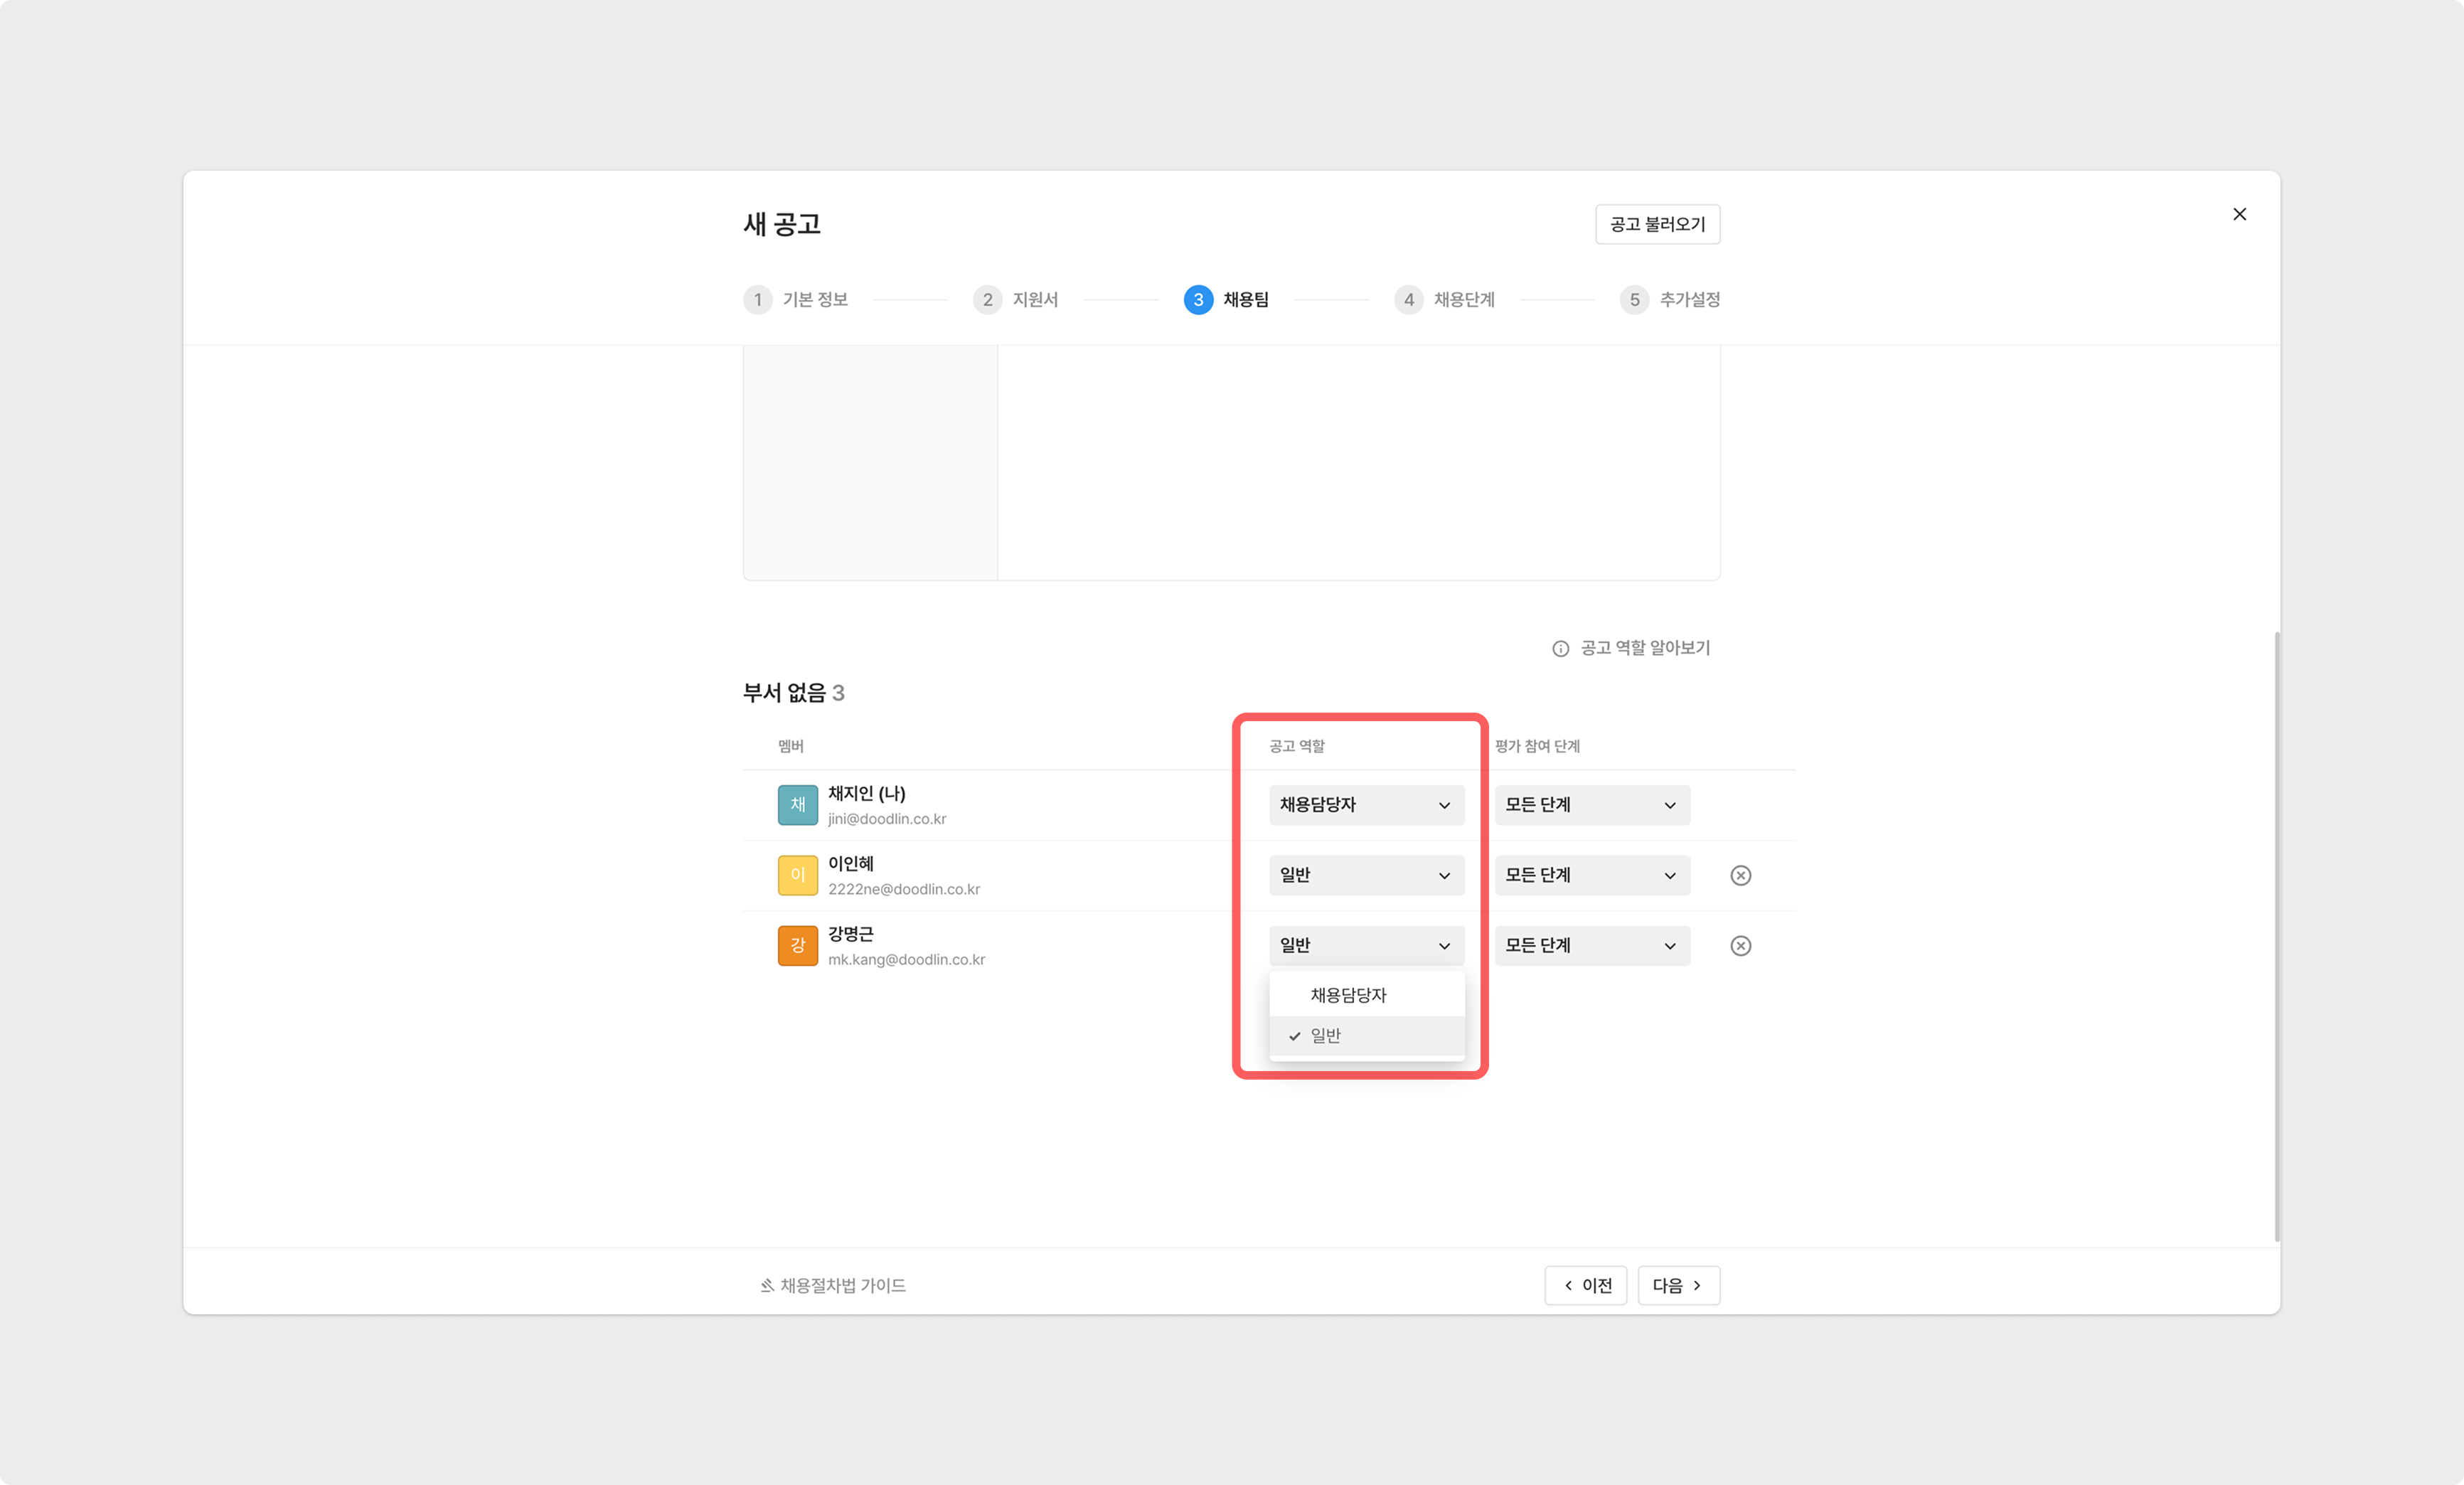Image resolution: width=2464 pixels, height=1485 pixels.
Task: Click the step 3 circle icon
Action: click(x=1198, y=300)
